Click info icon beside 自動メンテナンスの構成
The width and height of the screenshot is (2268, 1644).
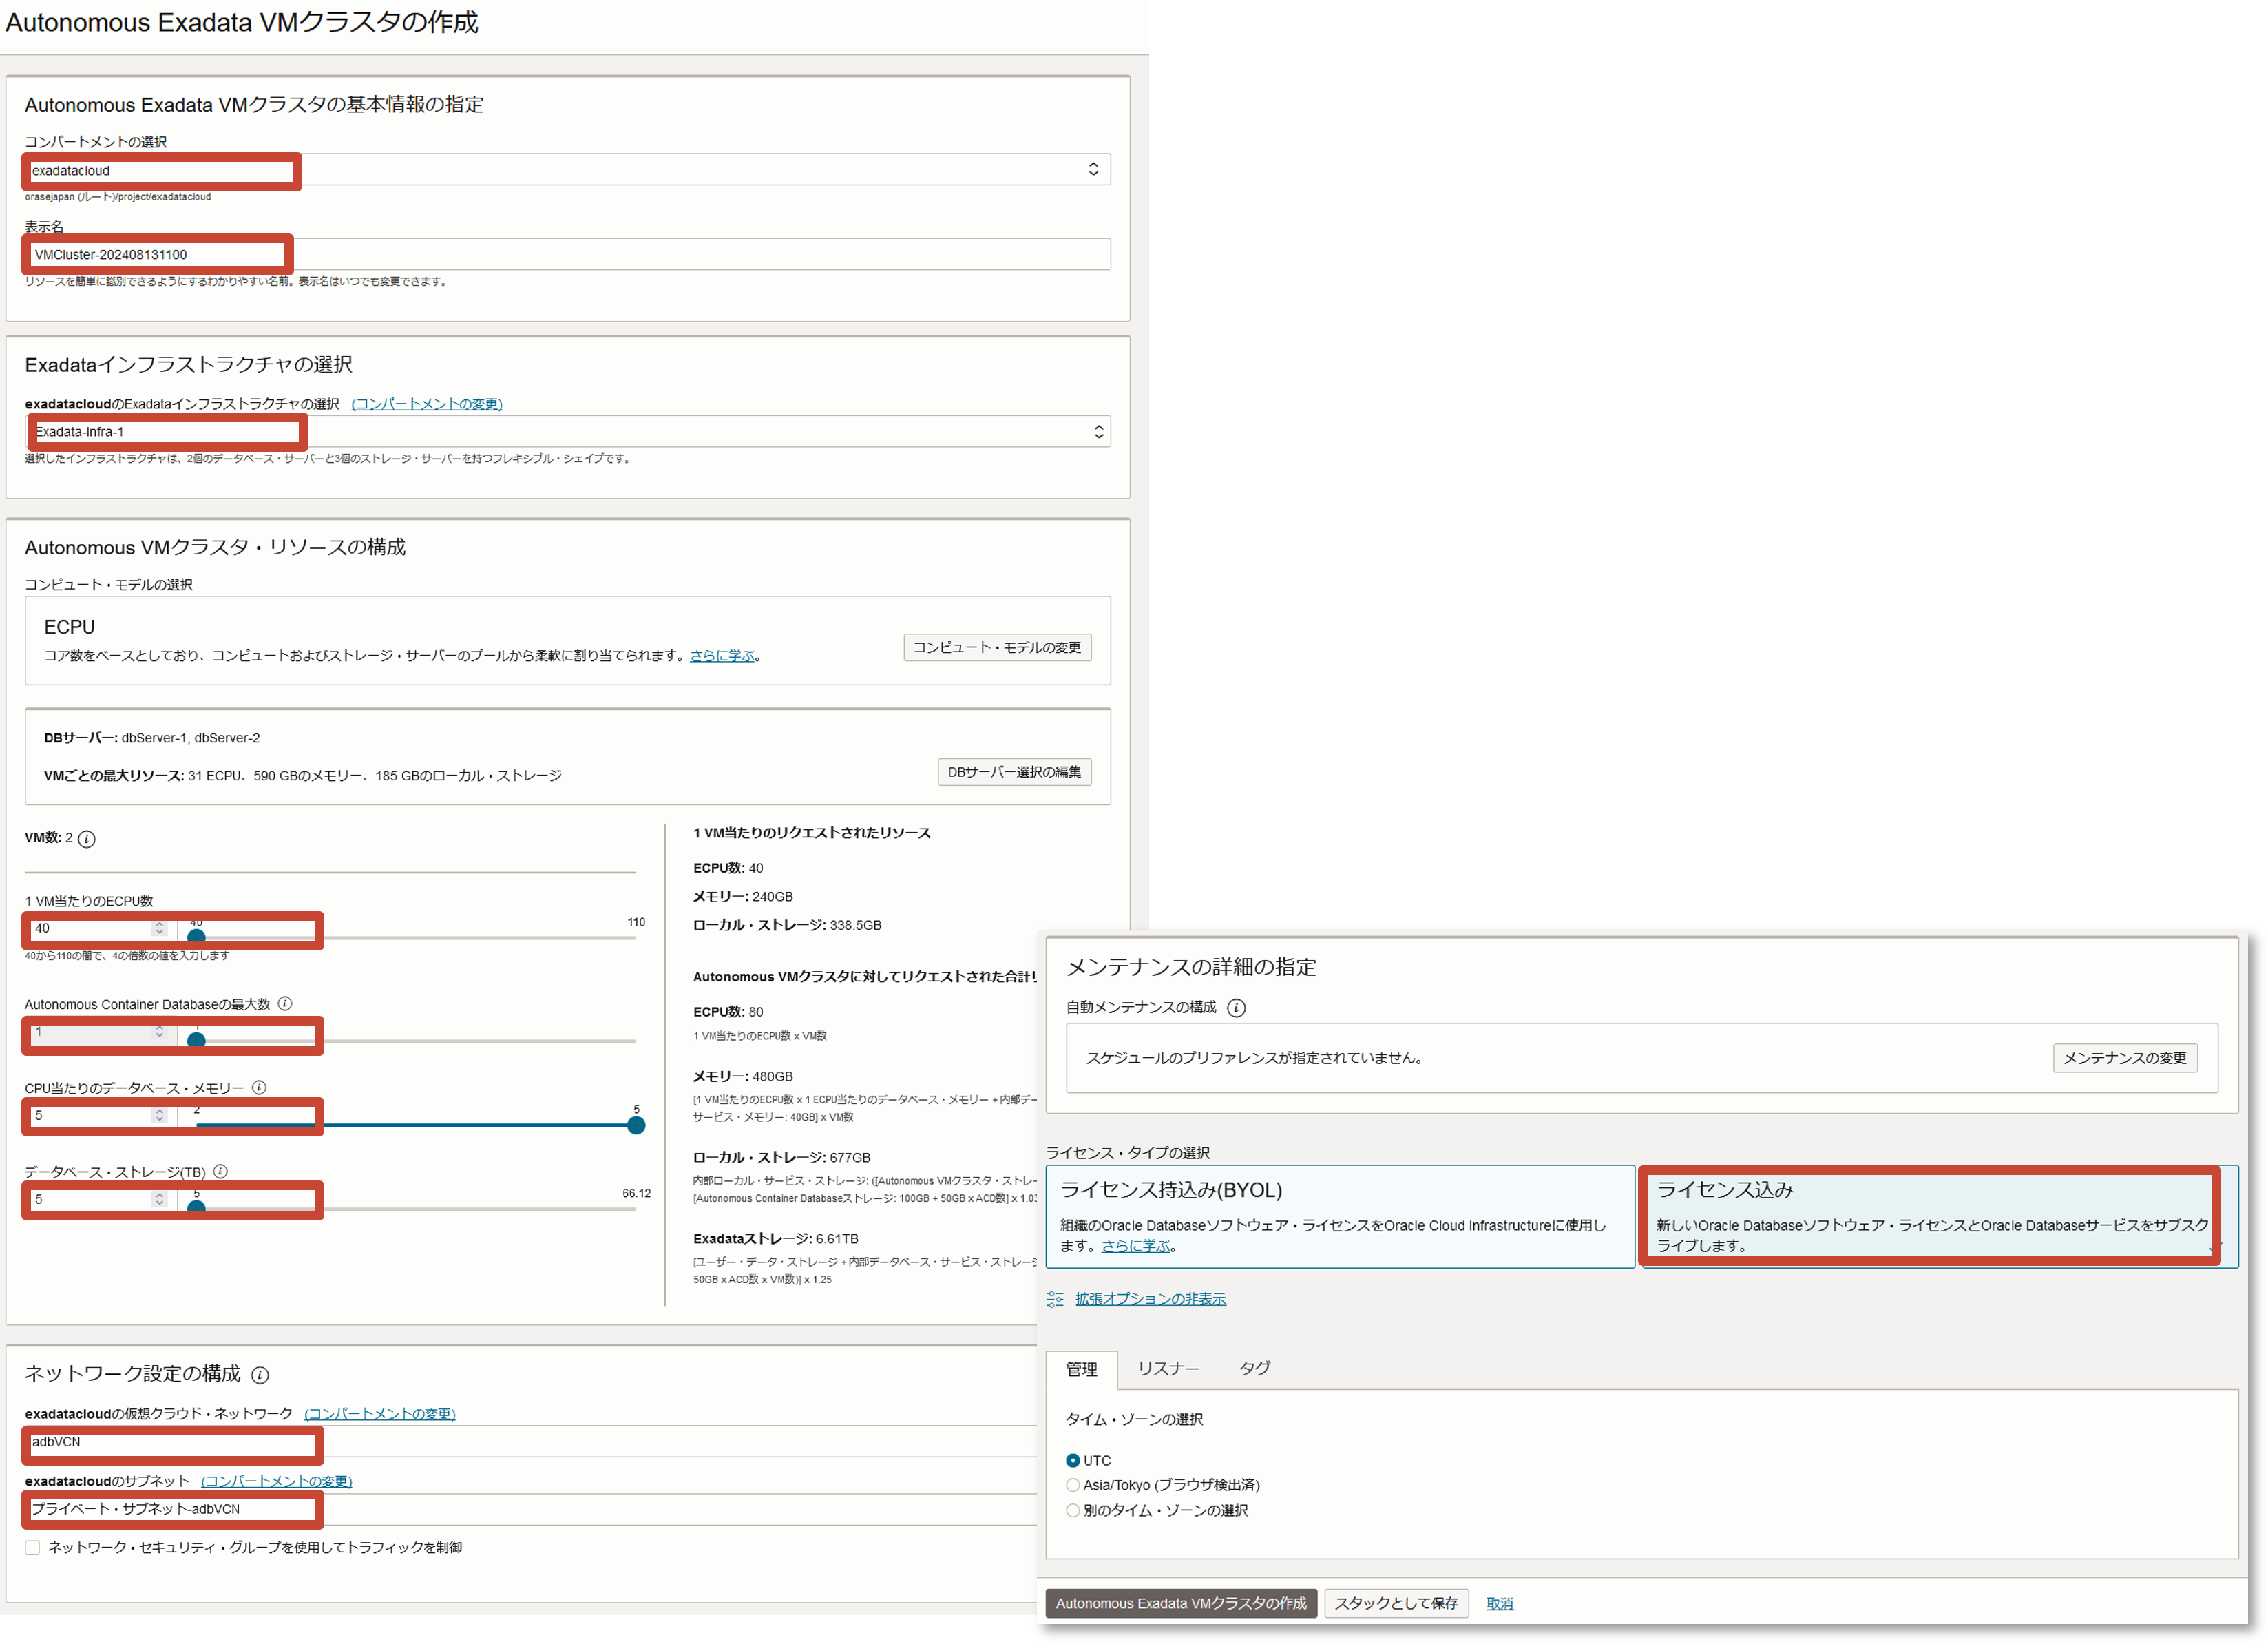pyautogui.click(x=1236, y=1008)
